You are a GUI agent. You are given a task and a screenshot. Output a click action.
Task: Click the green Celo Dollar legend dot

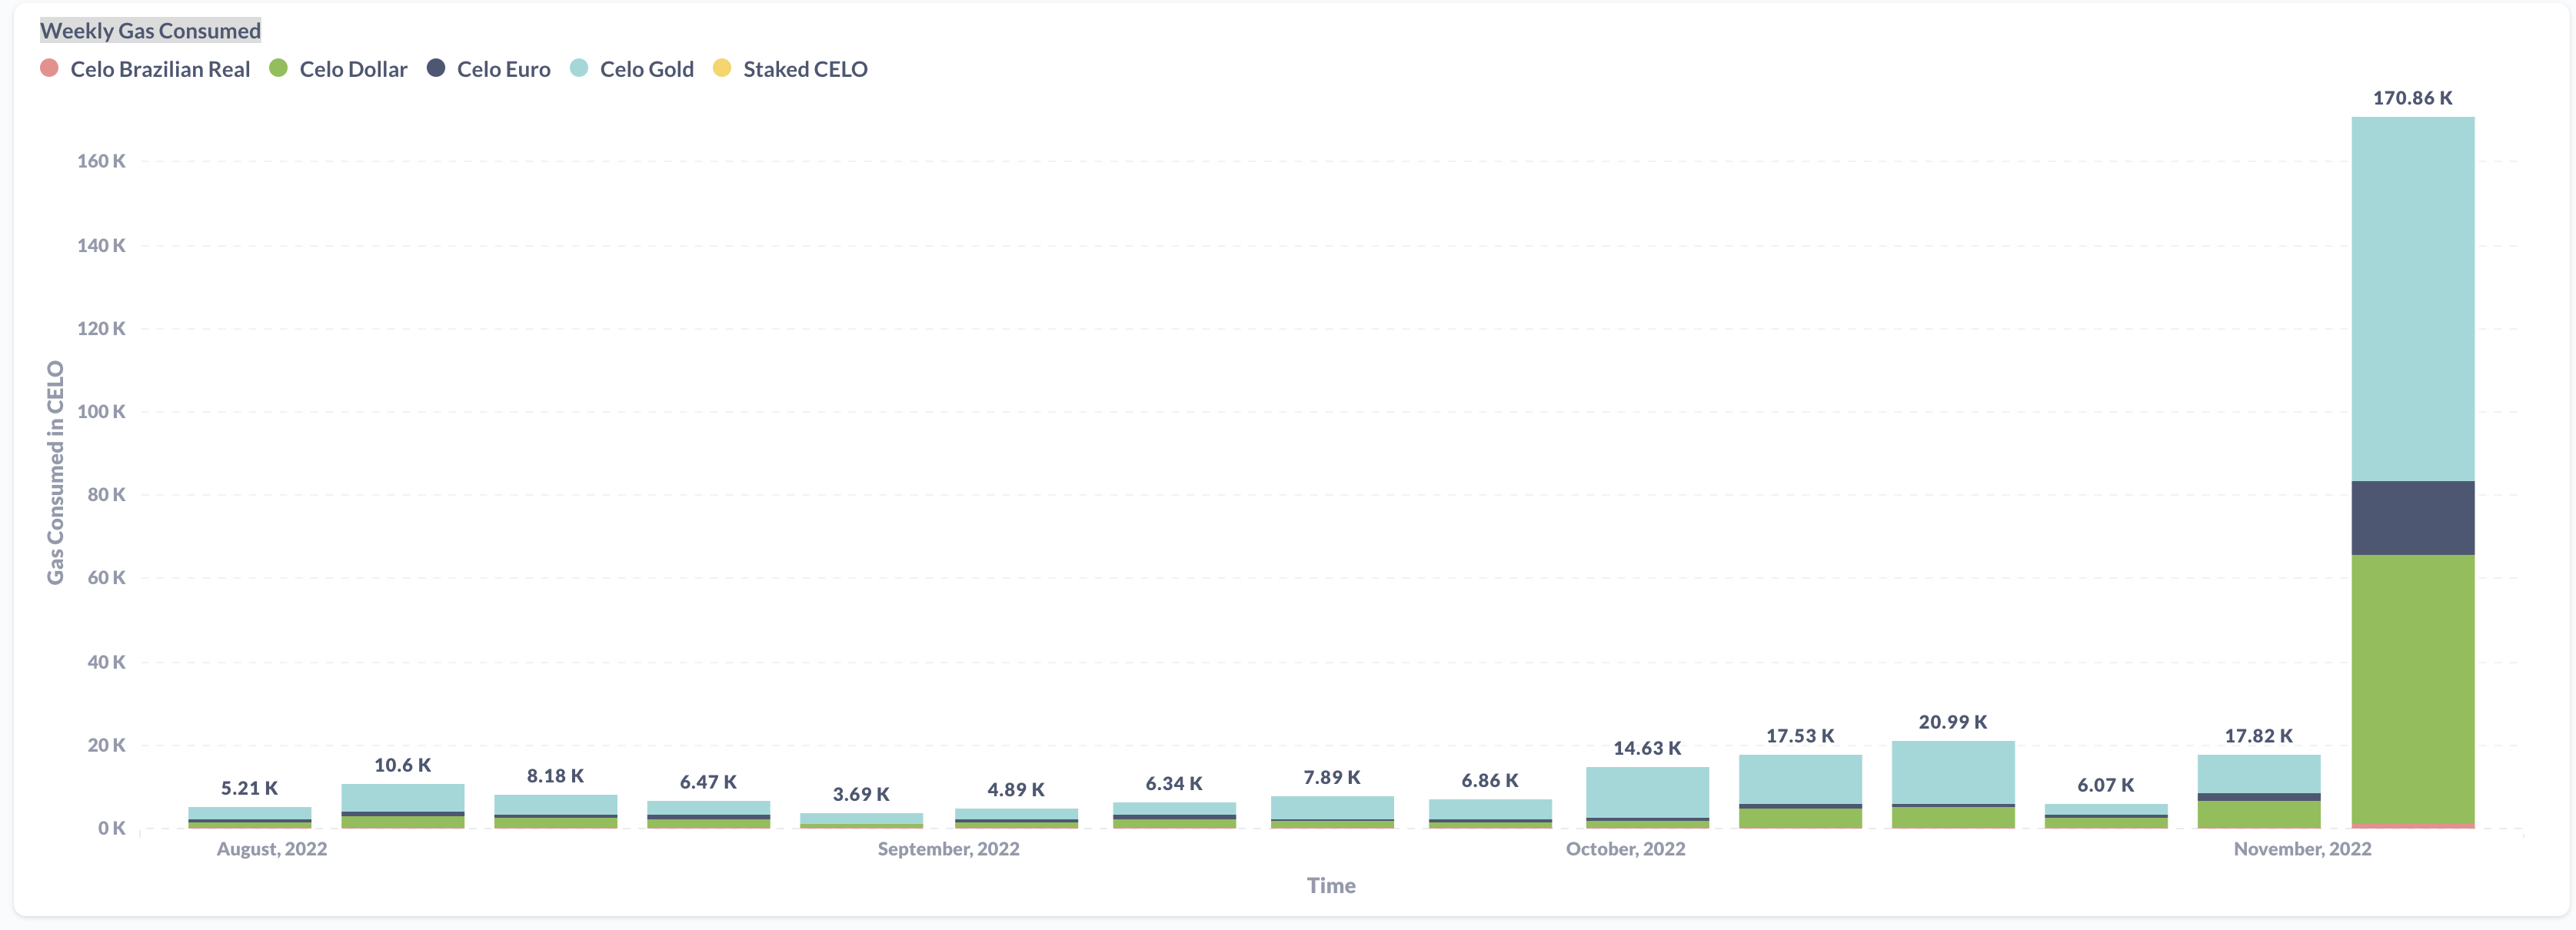tap(279, 68)
